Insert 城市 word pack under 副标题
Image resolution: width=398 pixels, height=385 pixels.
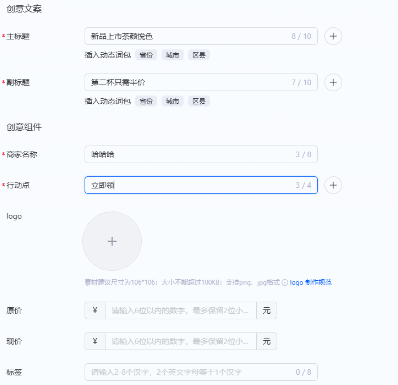[172, 101]
